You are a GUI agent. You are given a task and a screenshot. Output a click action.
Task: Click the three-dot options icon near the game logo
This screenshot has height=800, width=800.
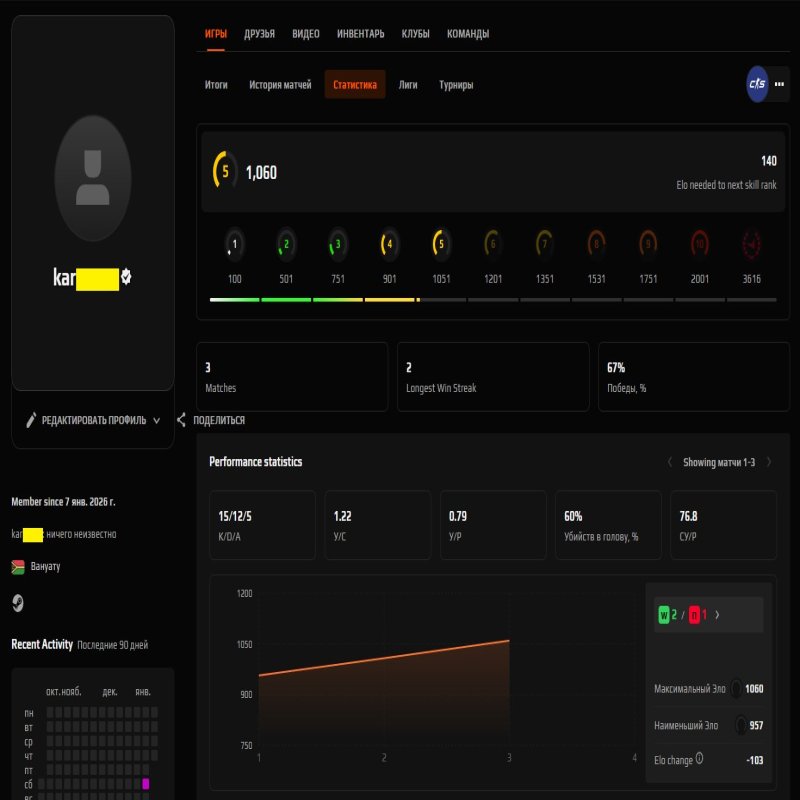click(x=778, y=85)
